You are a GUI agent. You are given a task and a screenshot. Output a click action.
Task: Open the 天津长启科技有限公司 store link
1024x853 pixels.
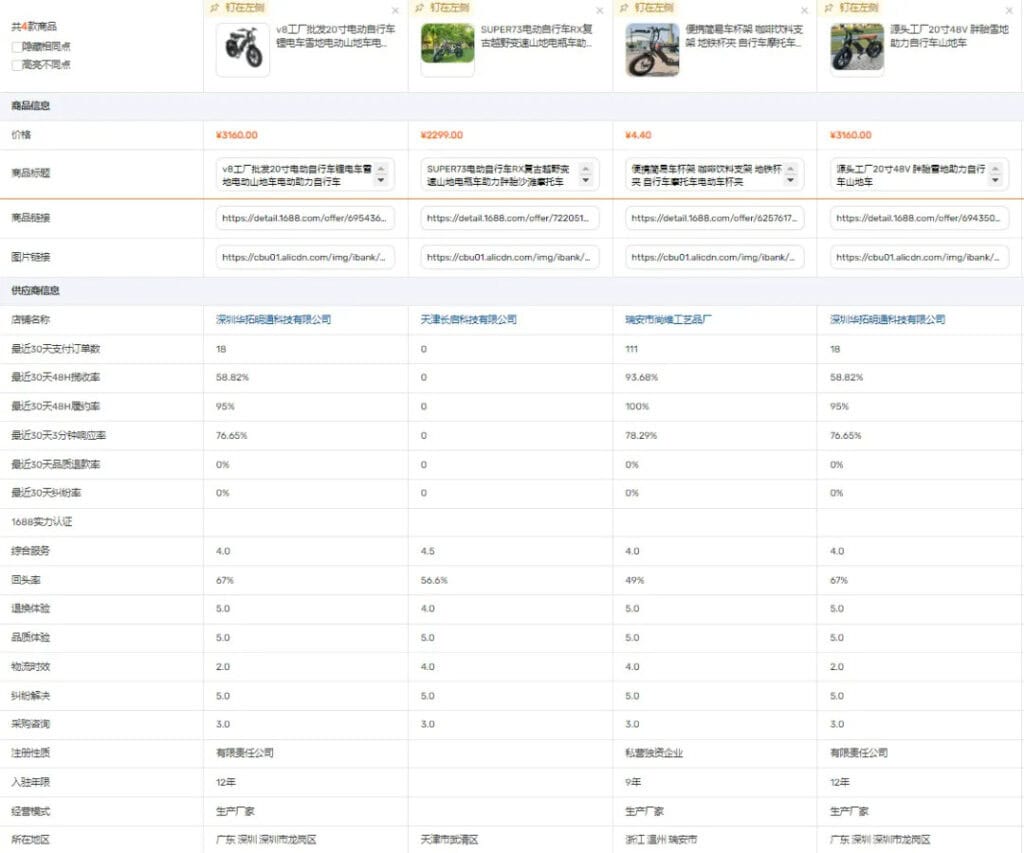[468, 320]
